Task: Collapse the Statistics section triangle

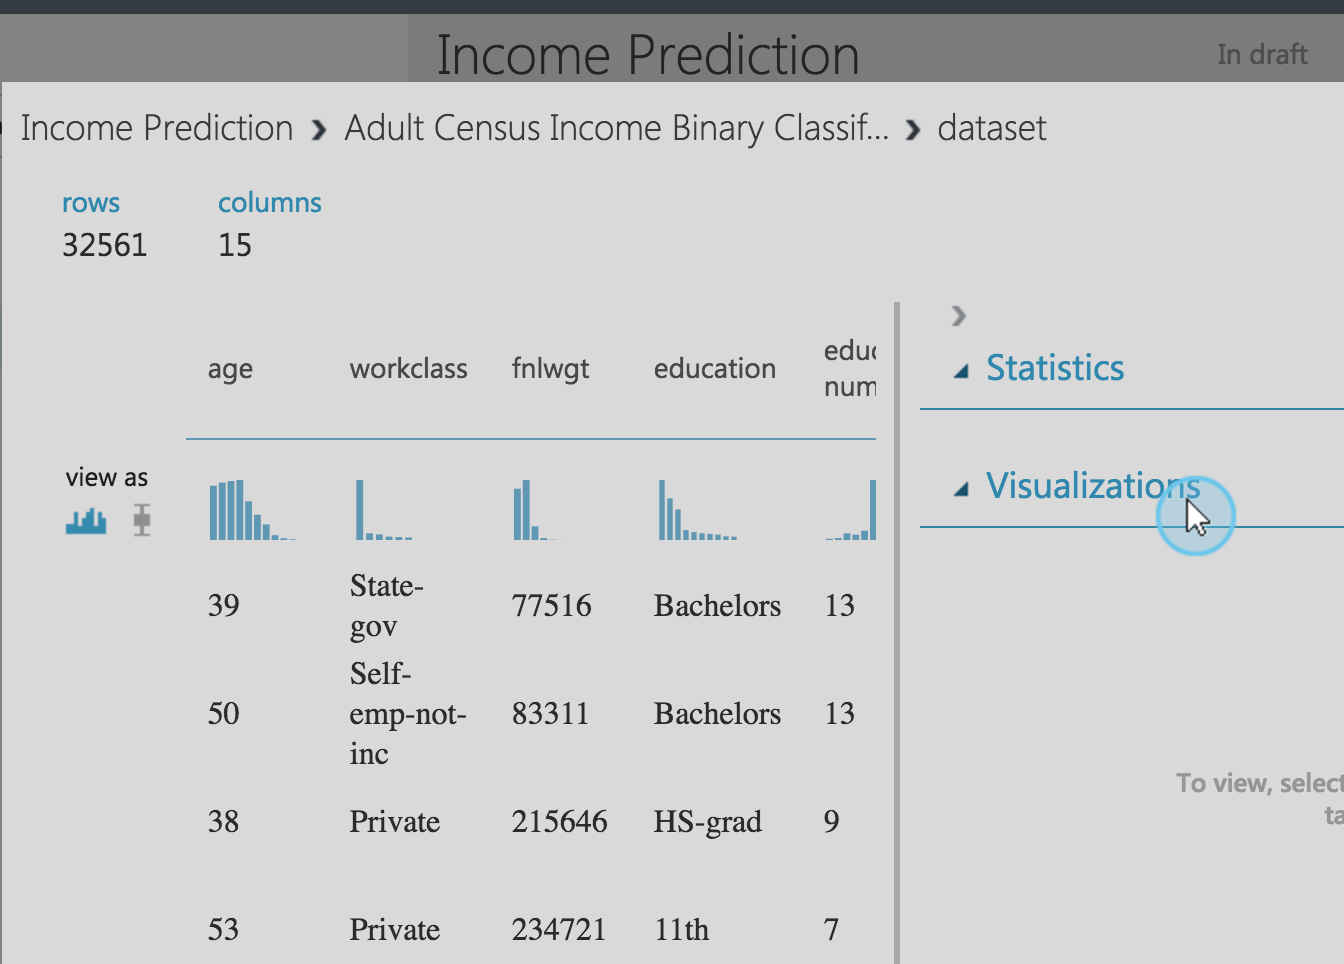Action: tap(961, 371)
